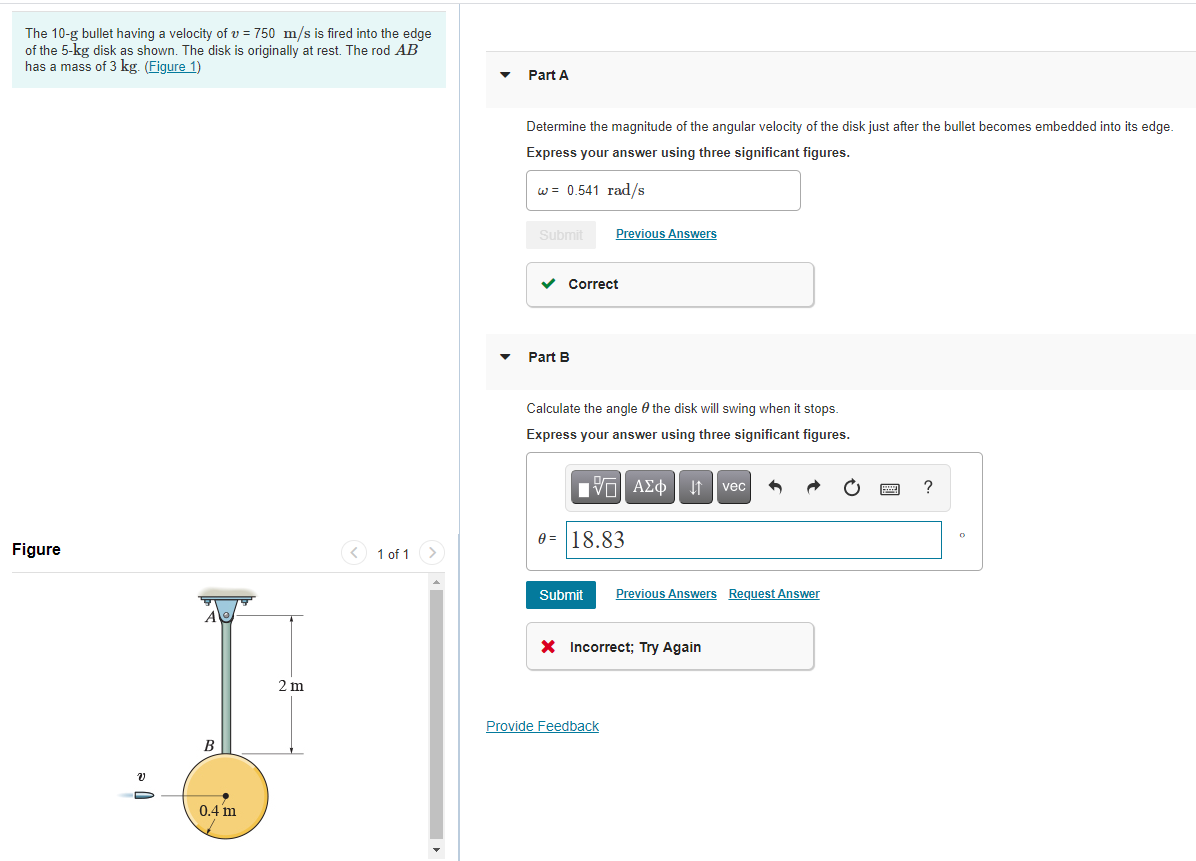Redo the equation edit
1196x861 pixels.
coord(813,487)
